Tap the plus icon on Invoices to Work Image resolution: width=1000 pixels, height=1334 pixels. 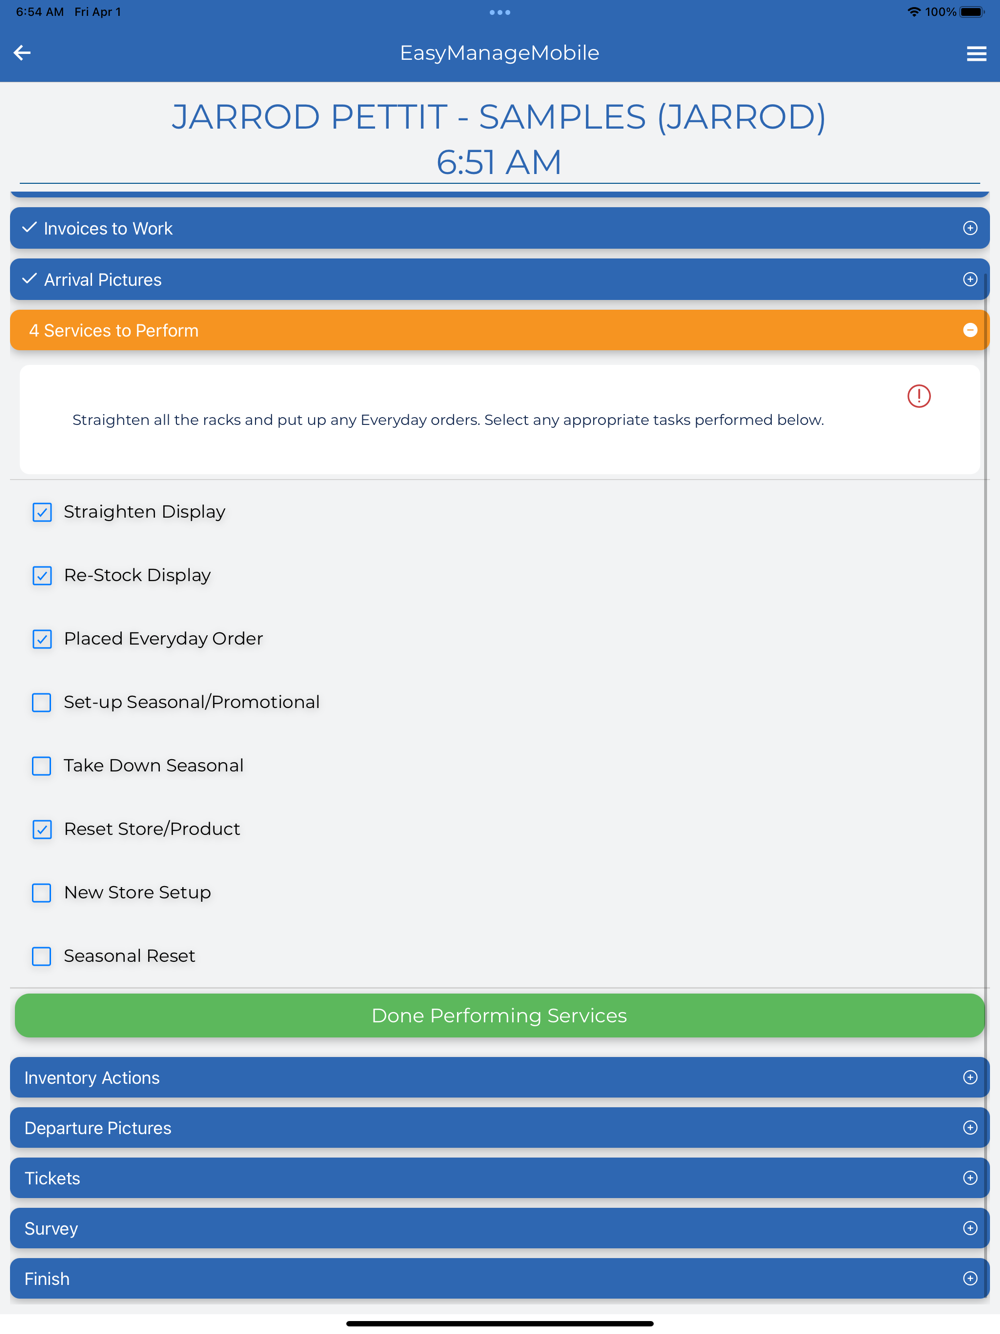(970, 228)
